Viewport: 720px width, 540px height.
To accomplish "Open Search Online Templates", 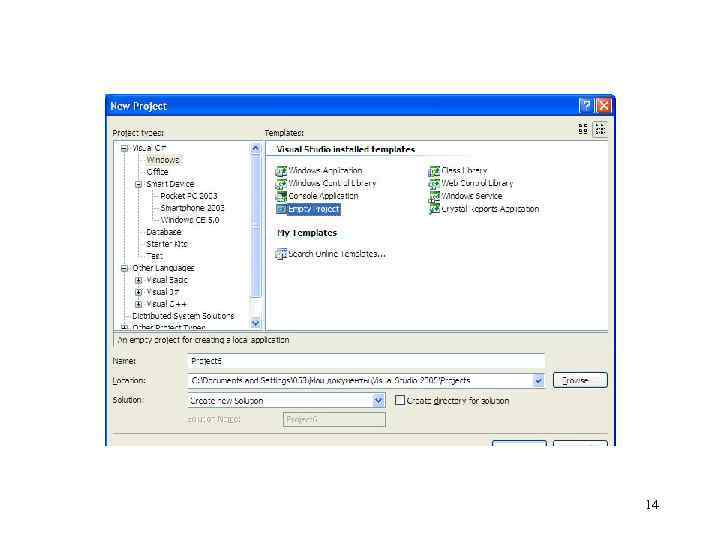I will [331, 254].
